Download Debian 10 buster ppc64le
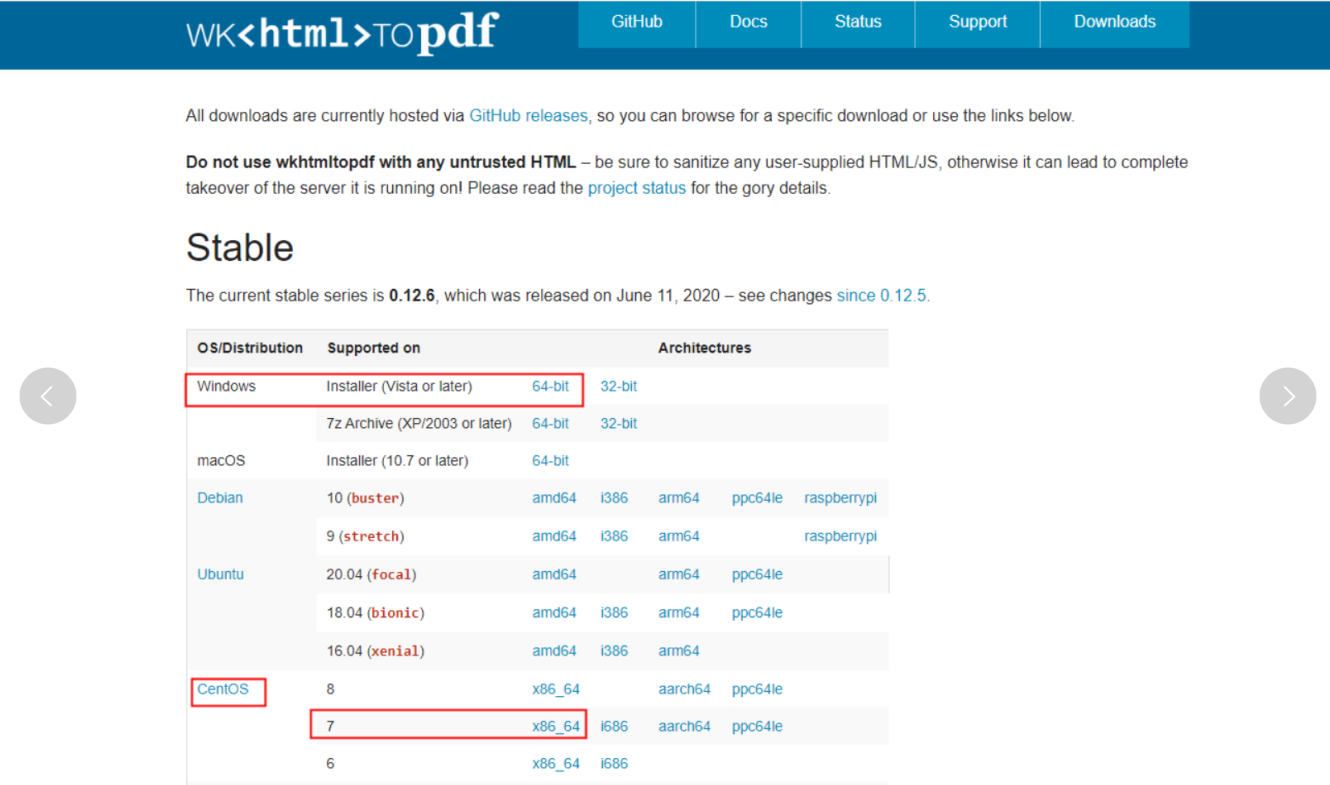The width and height of the screenshot is (1330, 785). tap(757, 498)
